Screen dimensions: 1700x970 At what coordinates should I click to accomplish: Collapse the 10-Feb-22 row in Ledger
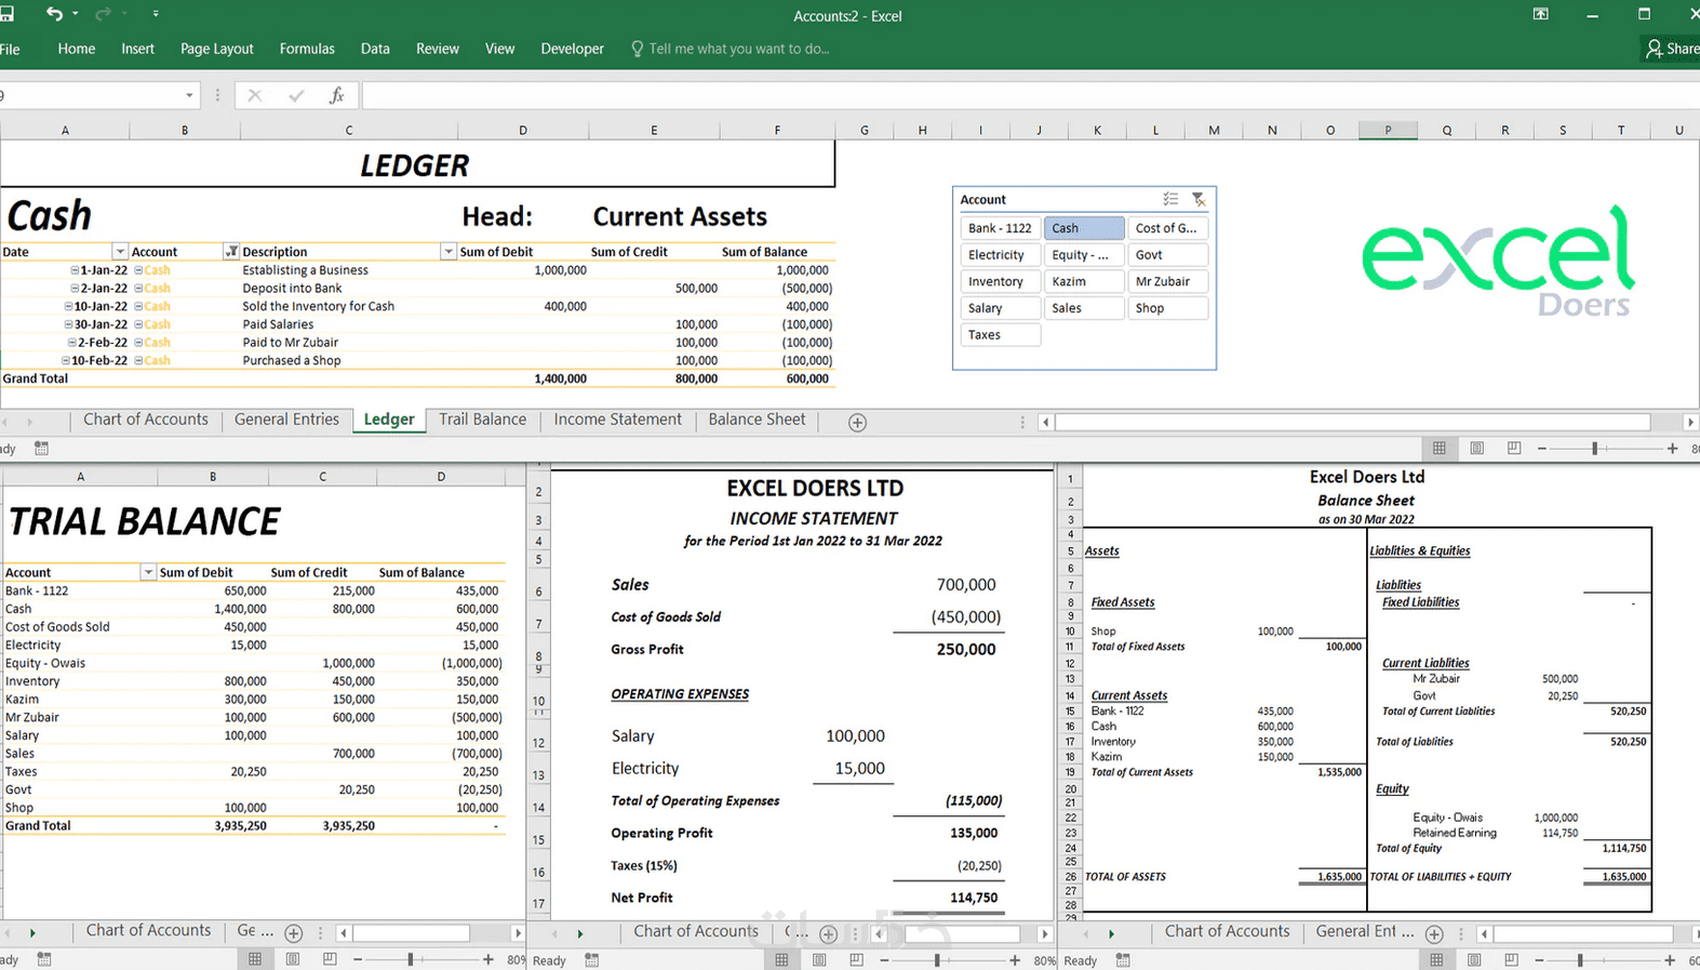[66, 360]
